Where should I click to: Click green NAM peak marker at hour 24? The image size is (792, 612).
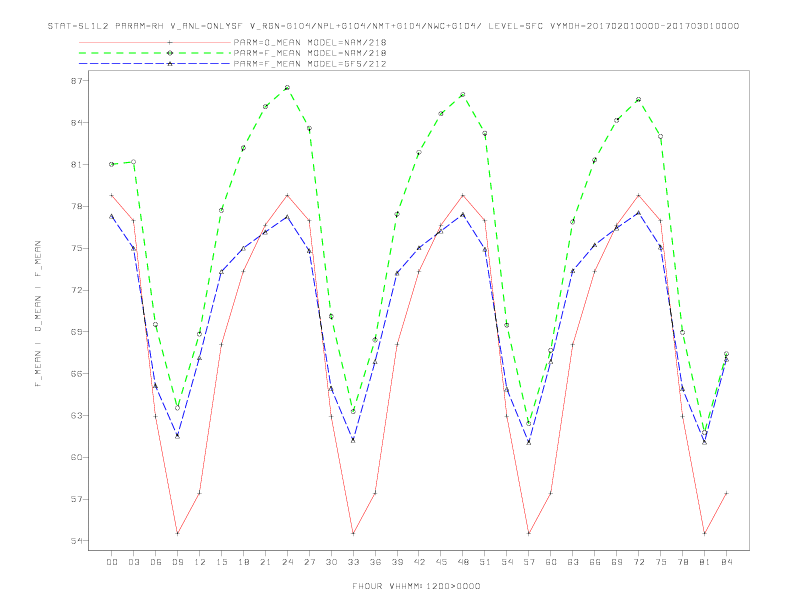coord(287,88)
